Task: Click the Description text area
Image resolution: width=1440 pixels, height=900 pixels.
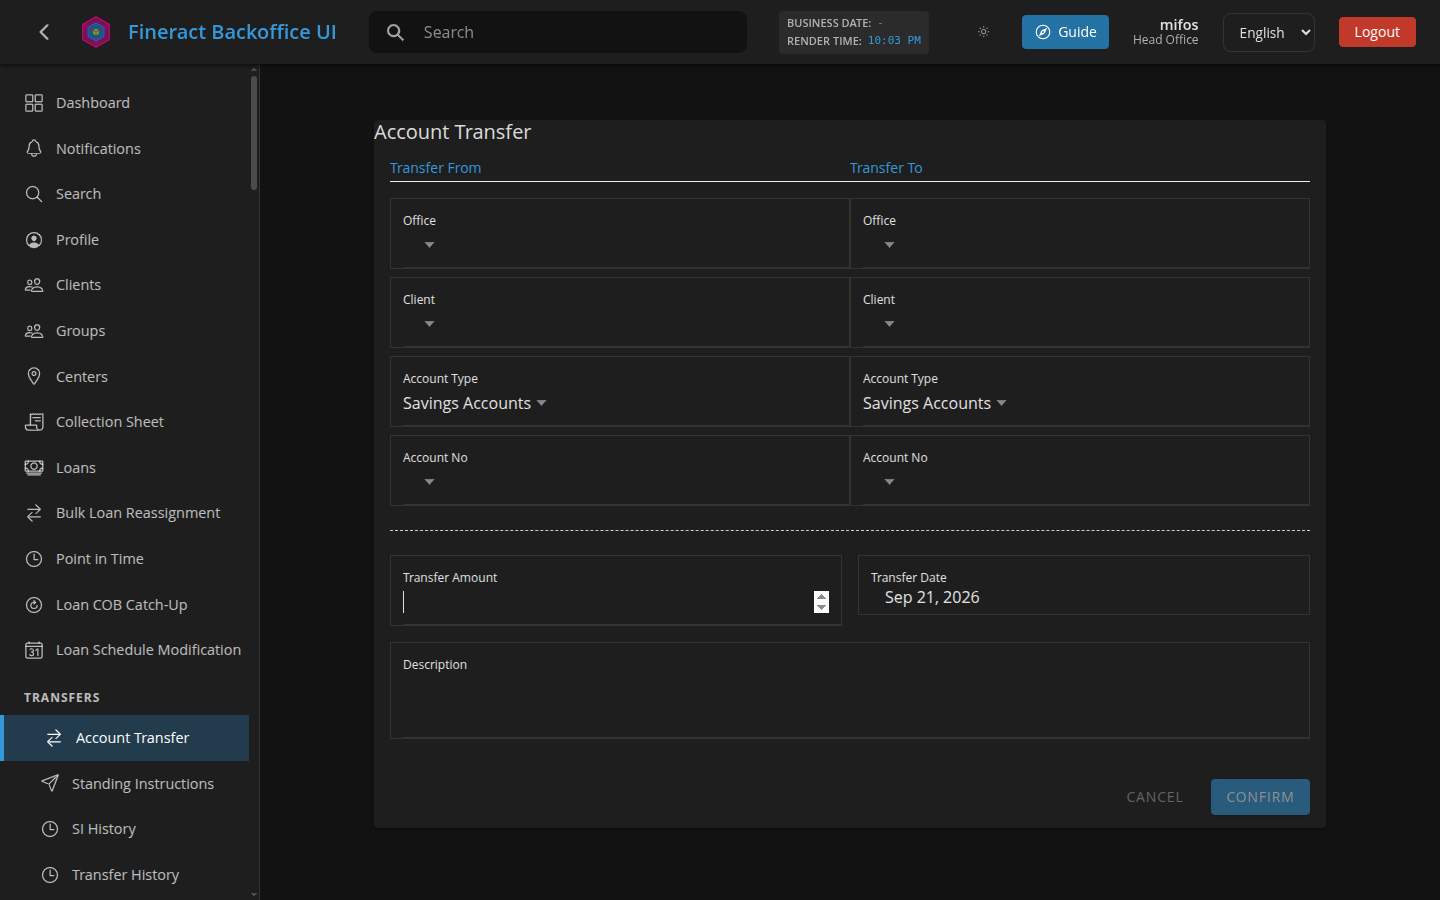Action: coord(849,690)
